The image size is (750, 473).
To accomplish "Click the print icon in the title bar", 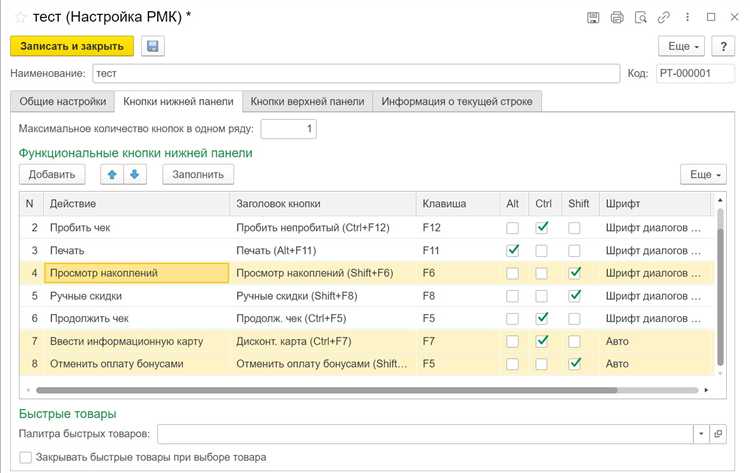I will pos(616,17).
